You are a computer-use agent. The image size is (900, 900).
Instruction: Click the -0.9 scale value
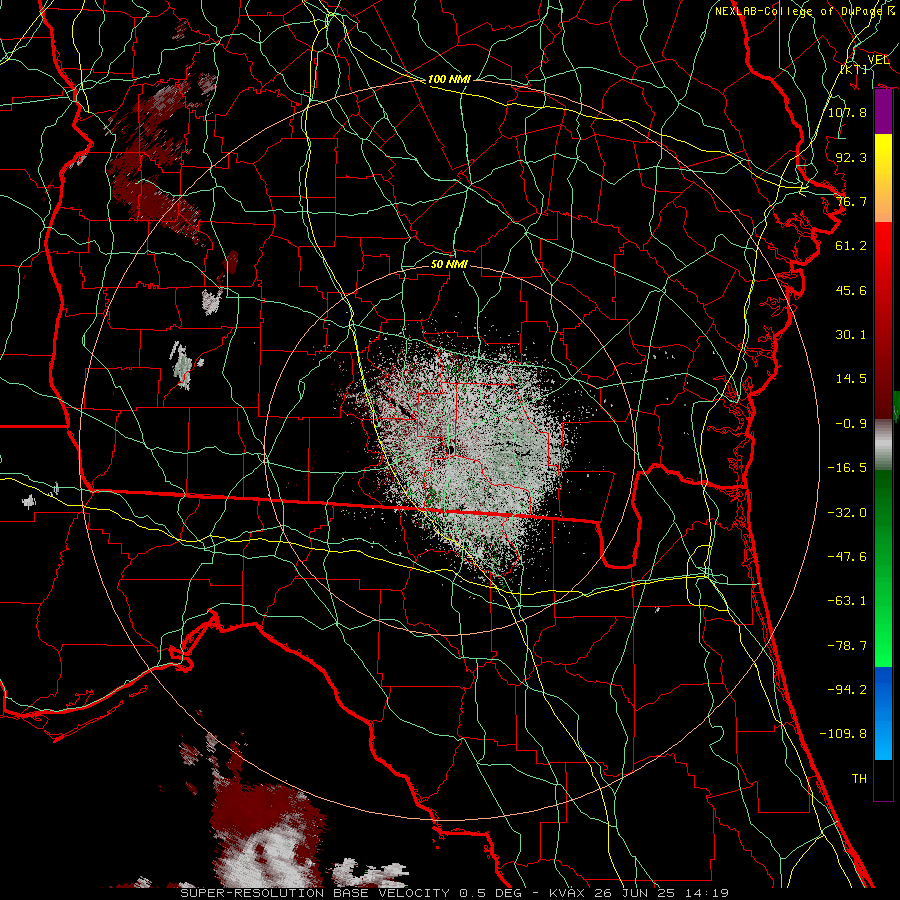(851, 424)
